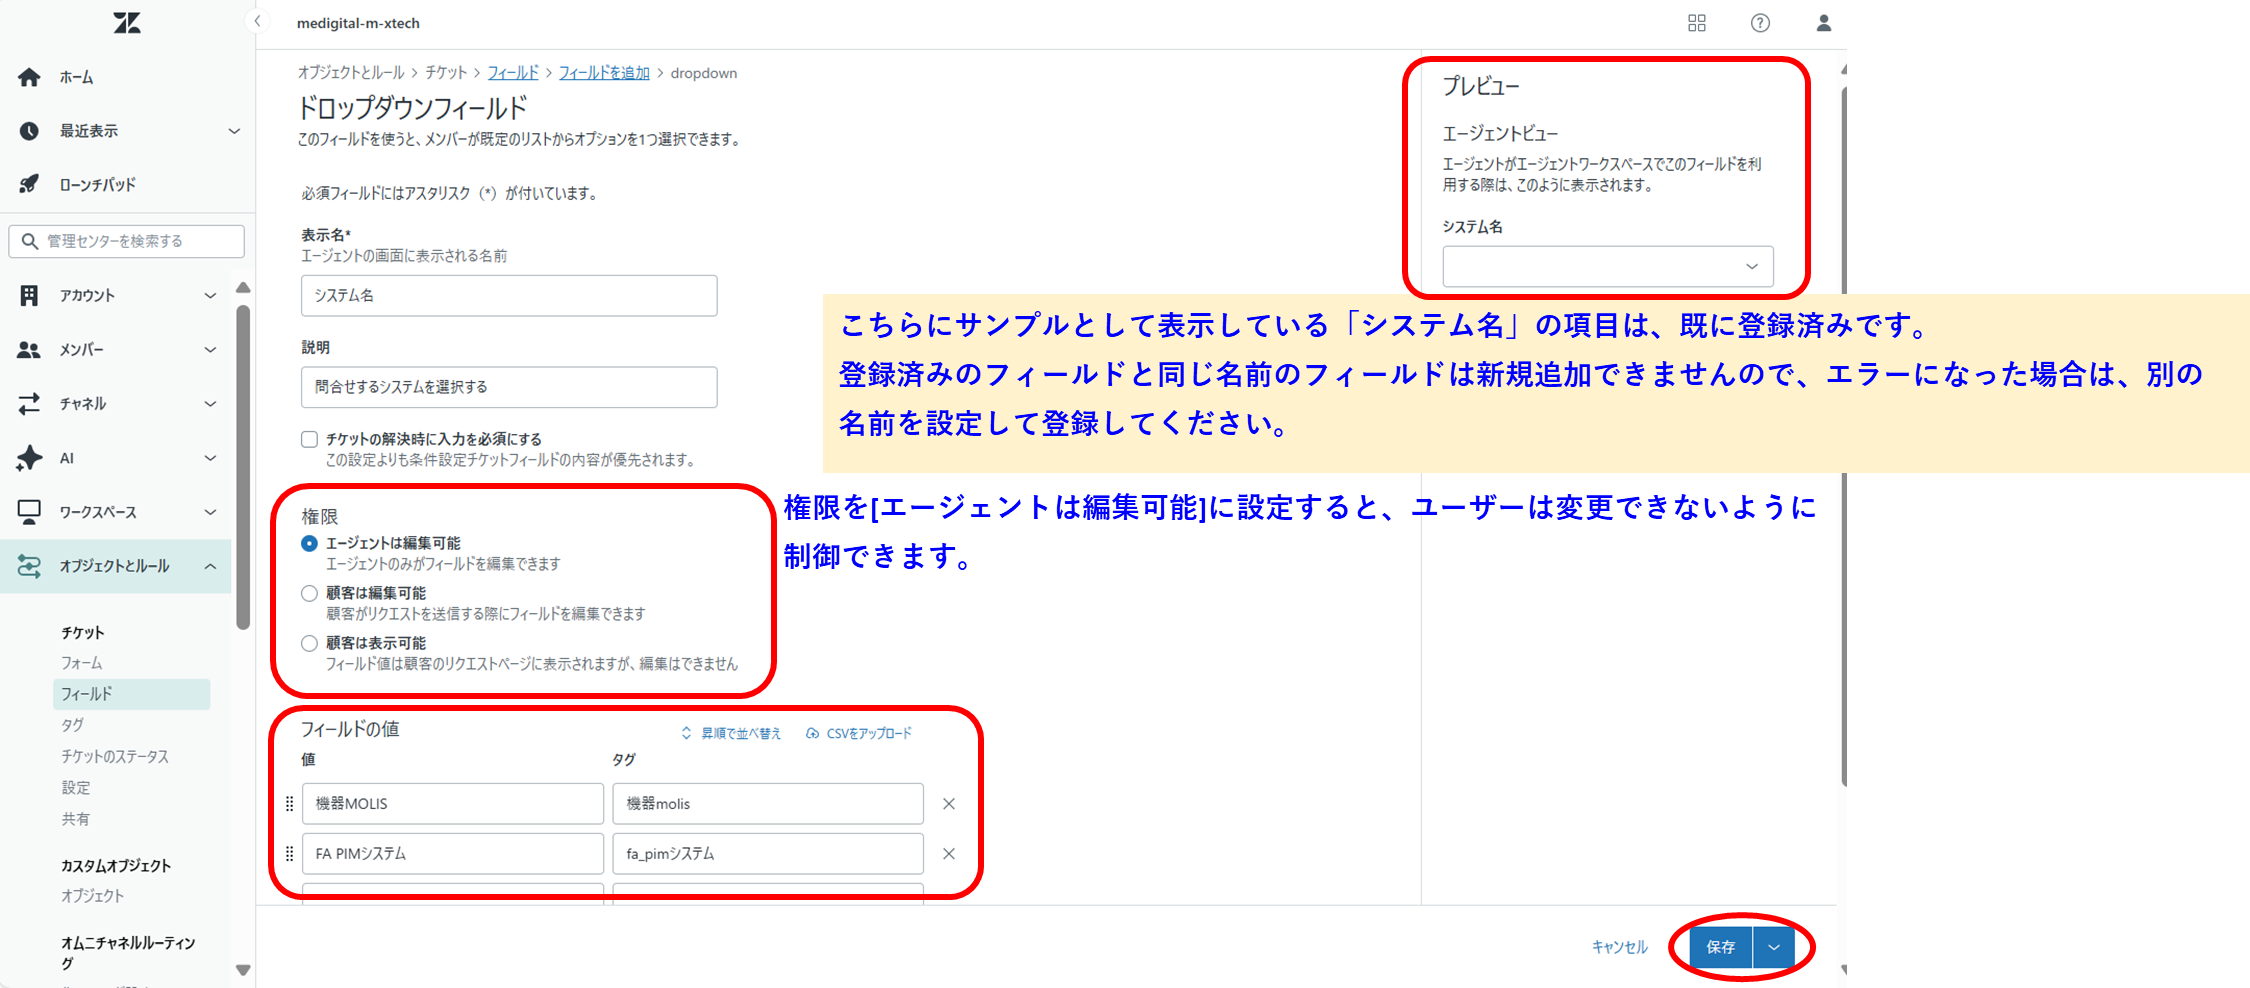This screenshot has width=2250, height=988.
Task: Open the user profile icon
Action: [1823, 23]
